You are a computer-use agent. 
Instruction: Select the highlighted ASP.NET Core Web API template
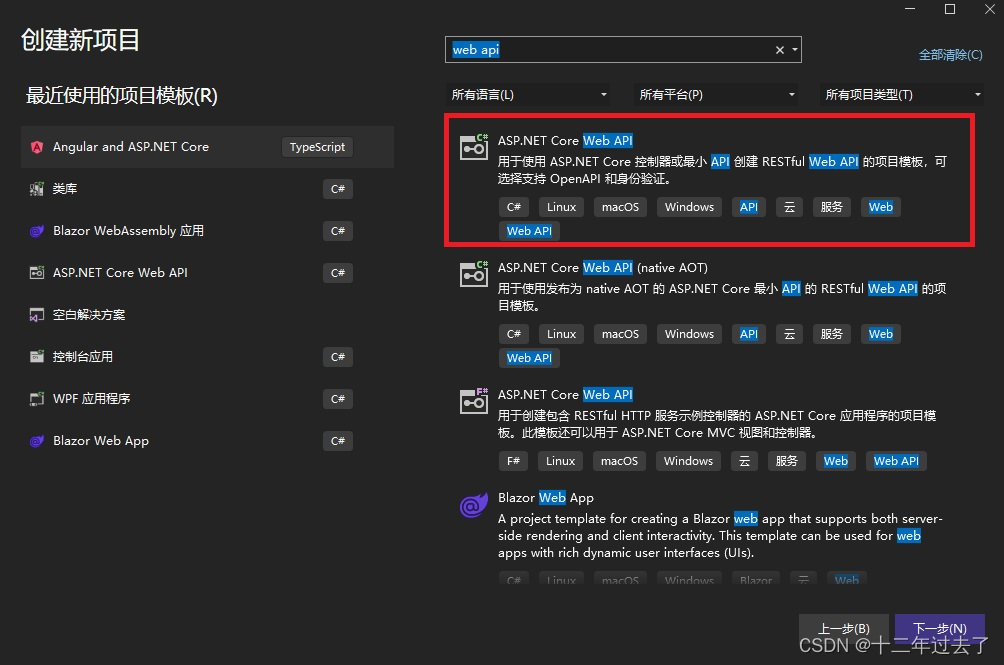[700, 180]
